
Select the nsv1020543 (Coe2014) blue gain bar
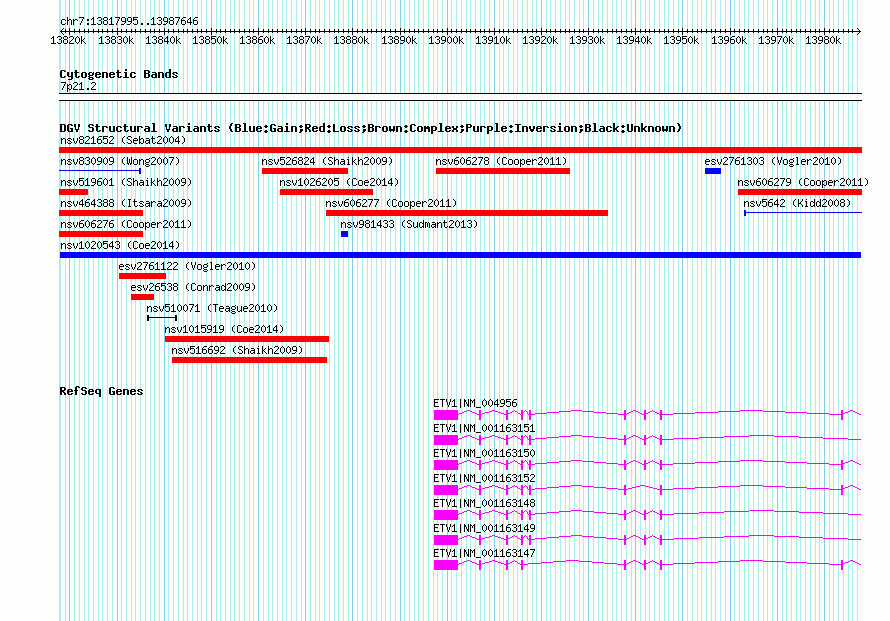click(x=460, y=255)
